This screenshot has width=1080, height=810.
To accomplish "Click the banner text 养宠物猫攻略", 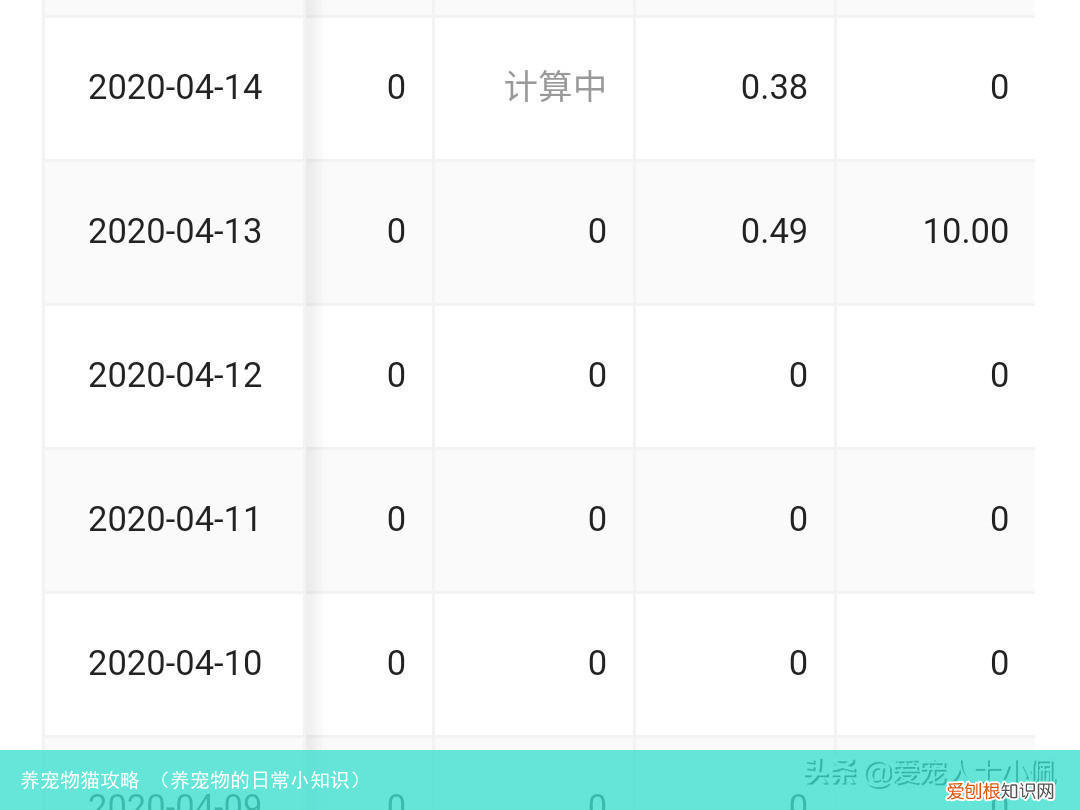I will pyautogui.click(x=80, y=780).
